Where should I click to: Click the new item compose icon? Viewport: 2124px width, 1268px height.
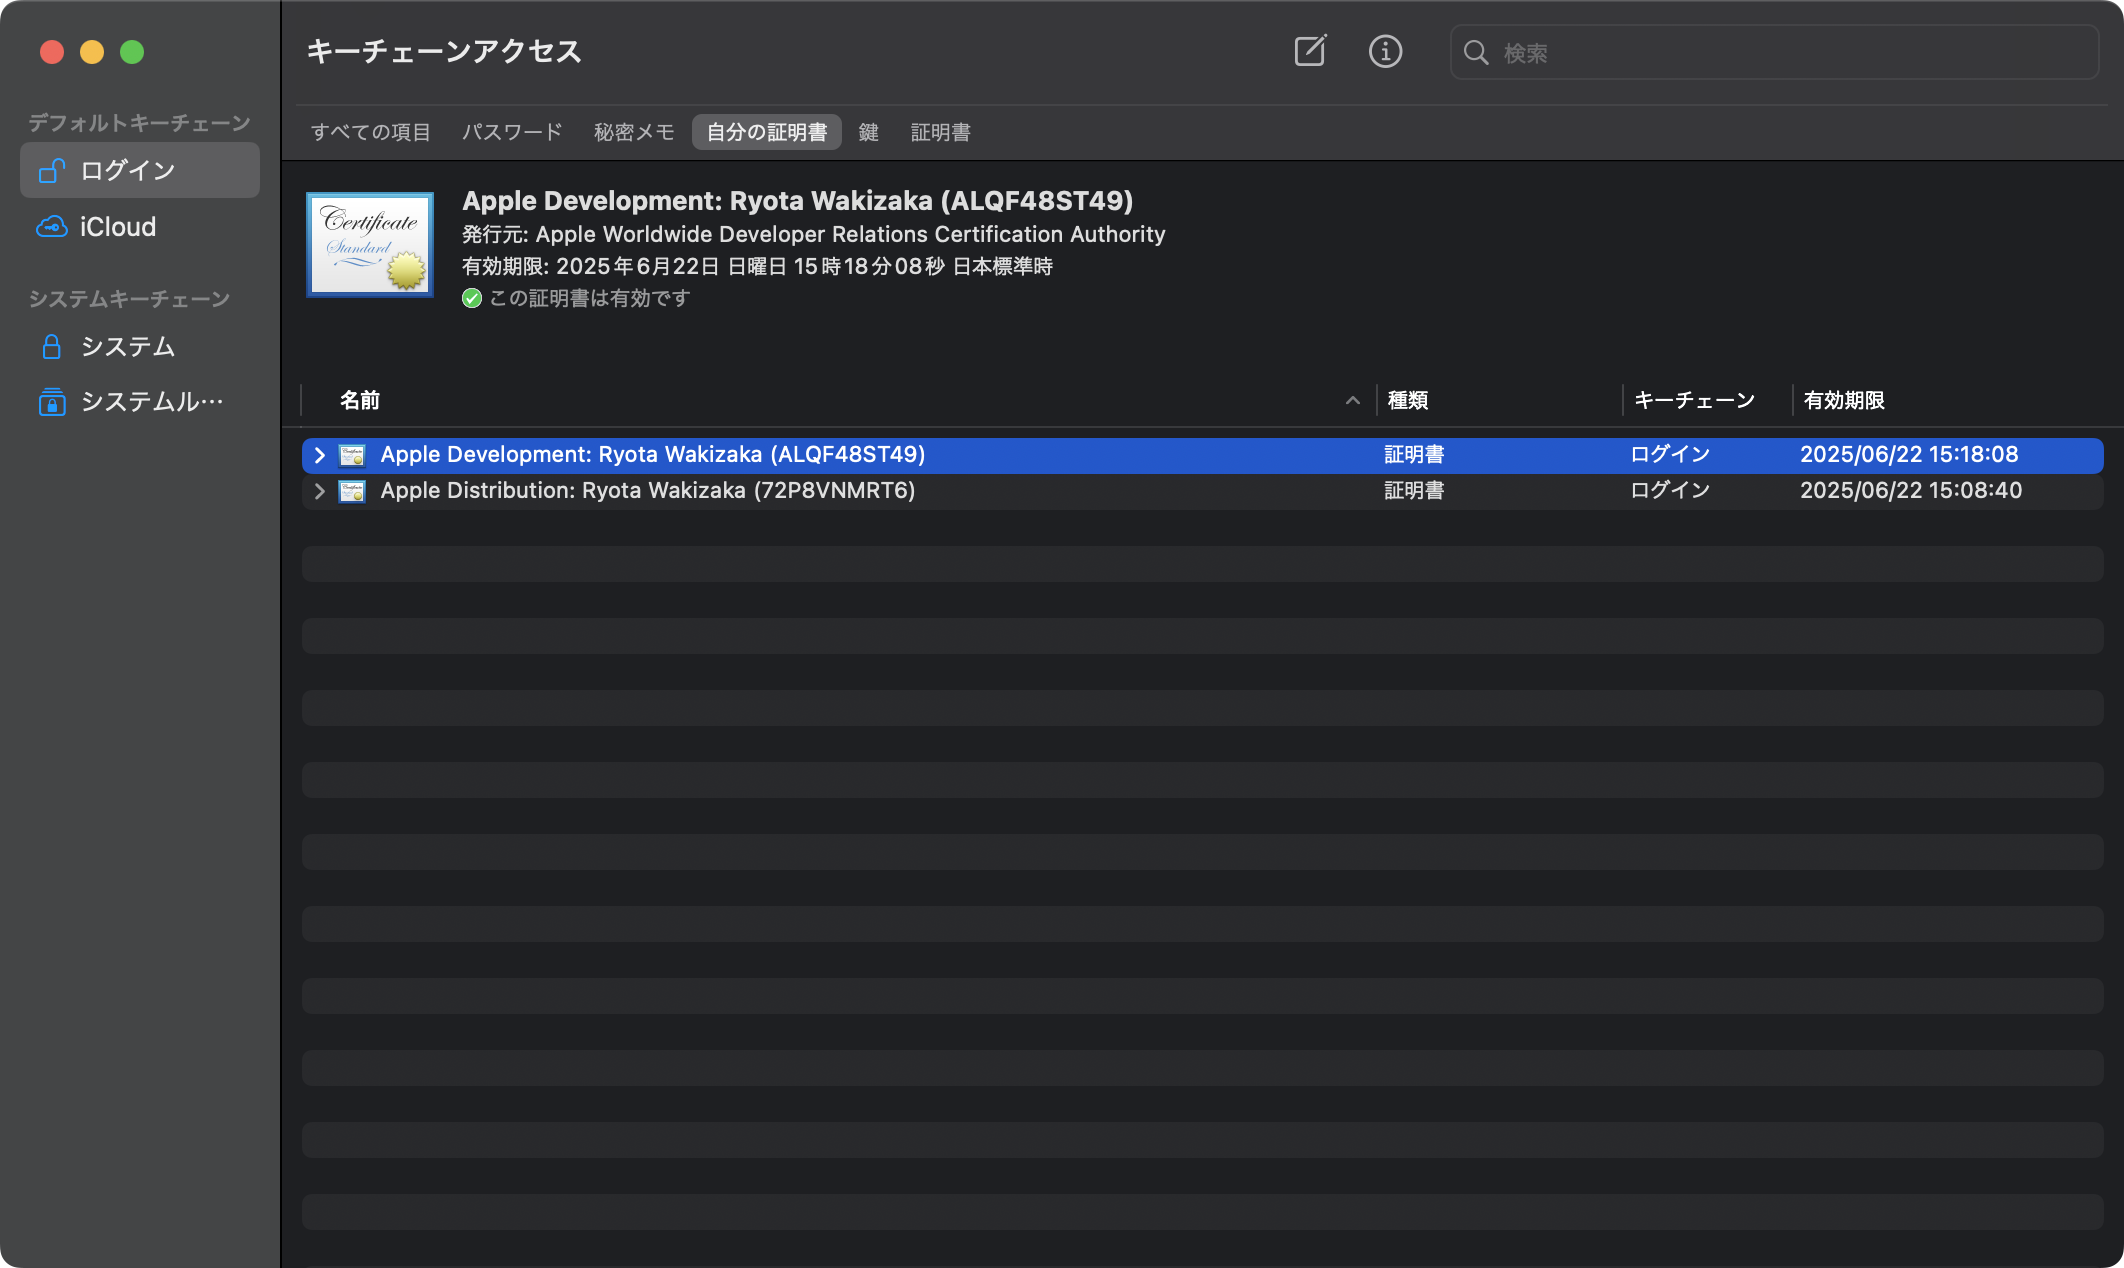pyautogui.click(x=1310, y=51)
